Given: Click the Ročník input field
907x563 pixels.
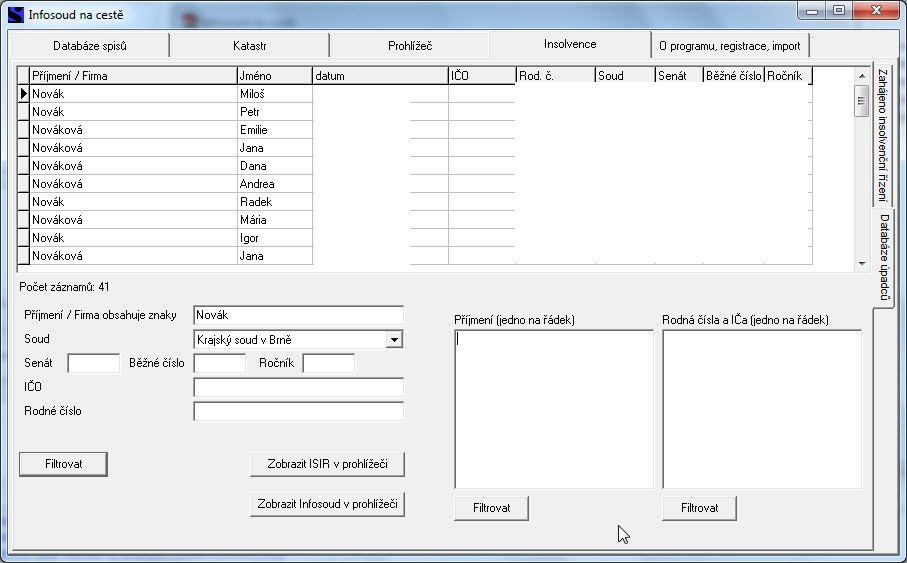Looking at the screenshot, I should 329,363.
